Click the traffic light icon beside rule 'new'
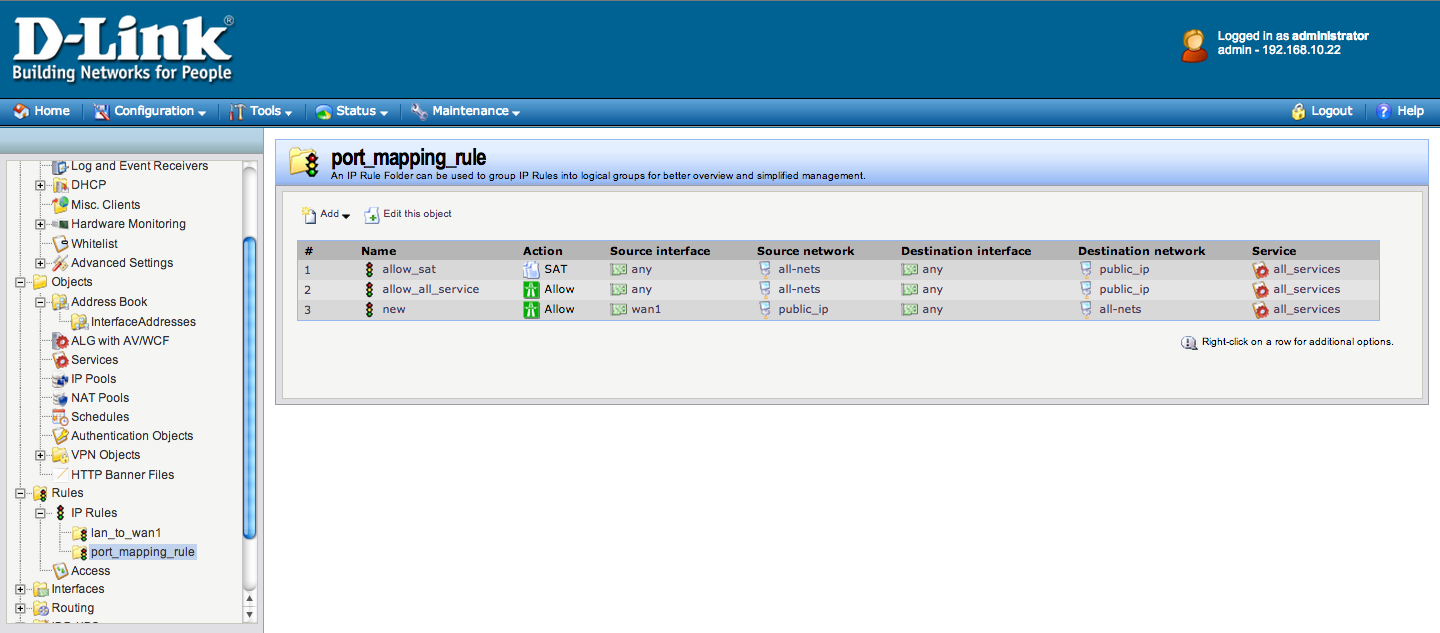 point(369,309)
